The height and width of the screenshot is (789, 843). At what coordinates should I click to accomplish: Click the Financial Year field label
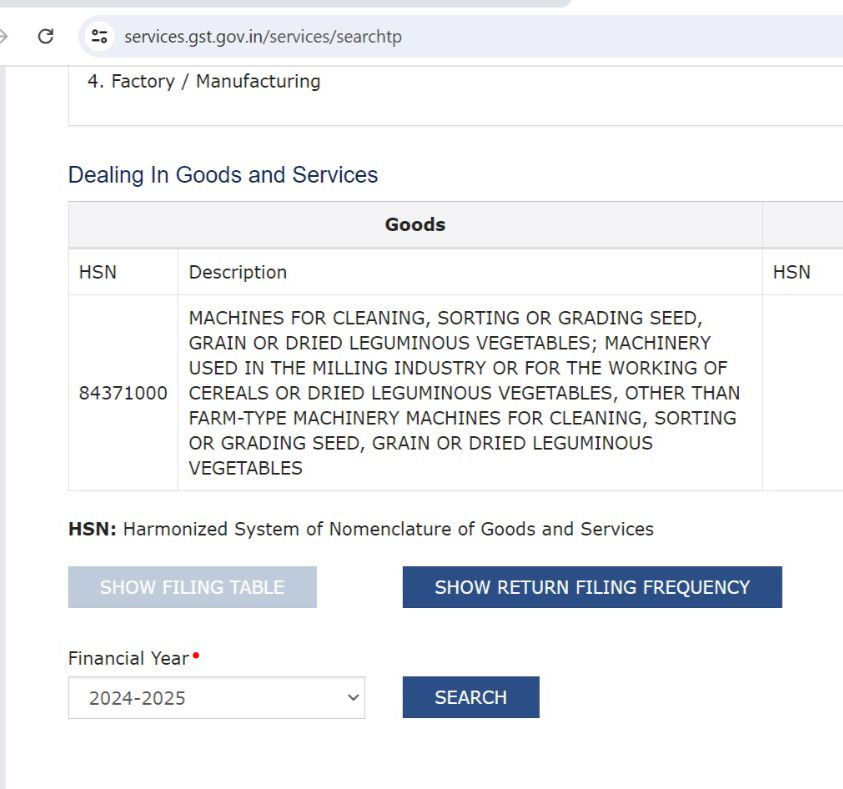128,658
